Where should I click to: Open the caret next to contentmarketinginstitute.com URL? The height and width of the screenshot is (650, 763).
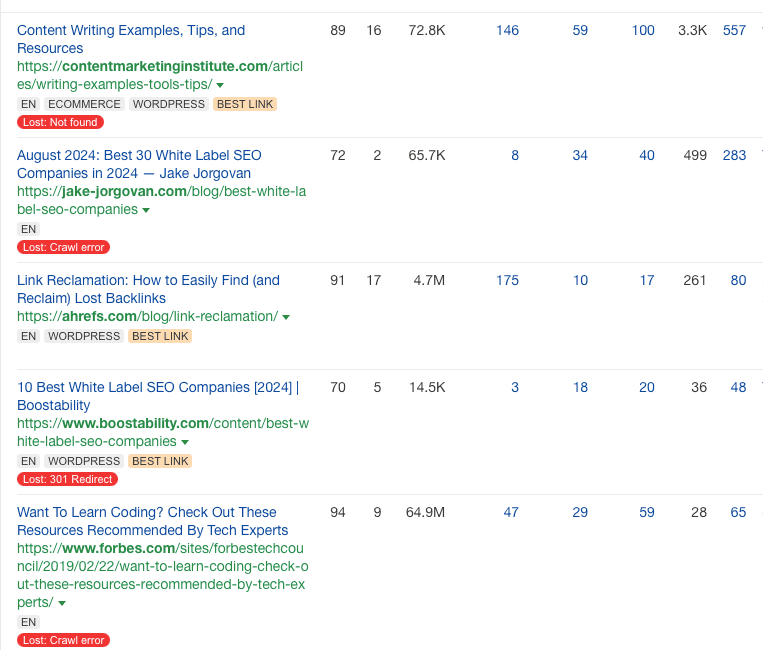pos(220,86)
